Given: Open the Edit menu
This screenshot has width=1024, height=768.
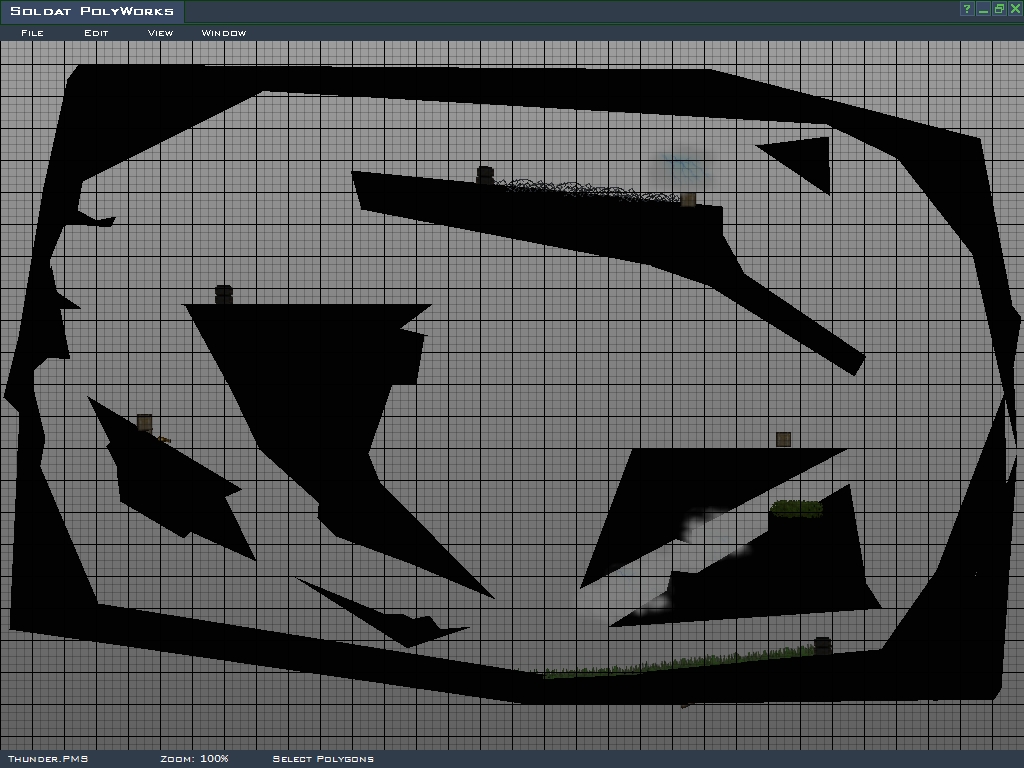Looking at the screenshot, I should click(96, 33).
